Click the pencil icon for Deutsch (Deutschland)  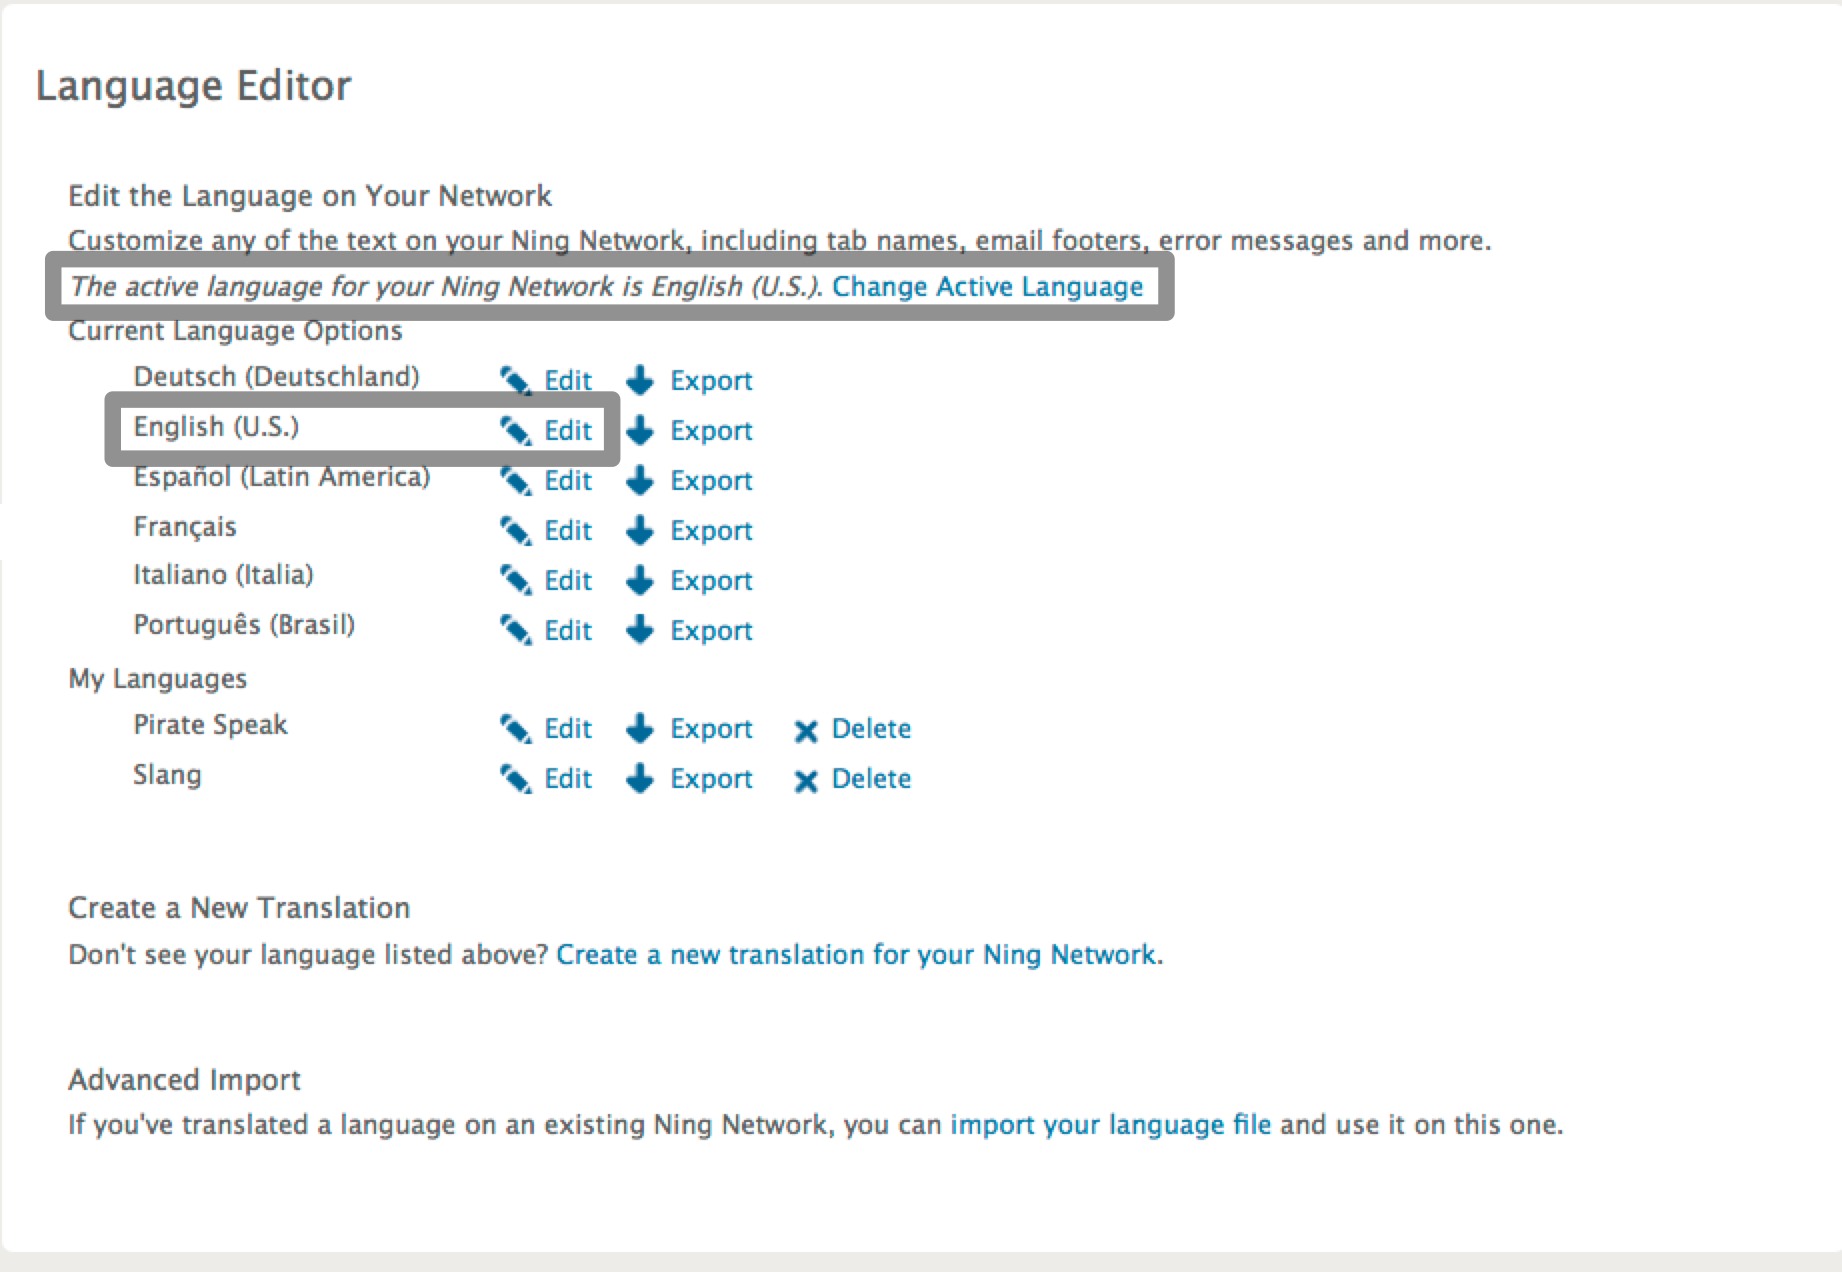coord(516,380)
